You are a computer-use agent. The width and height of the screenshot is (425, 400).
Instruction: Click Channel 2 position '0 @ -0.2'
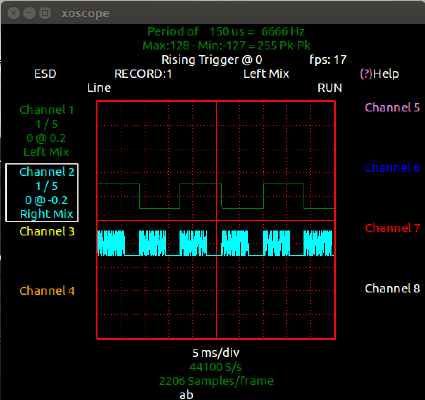coord(46,200)
